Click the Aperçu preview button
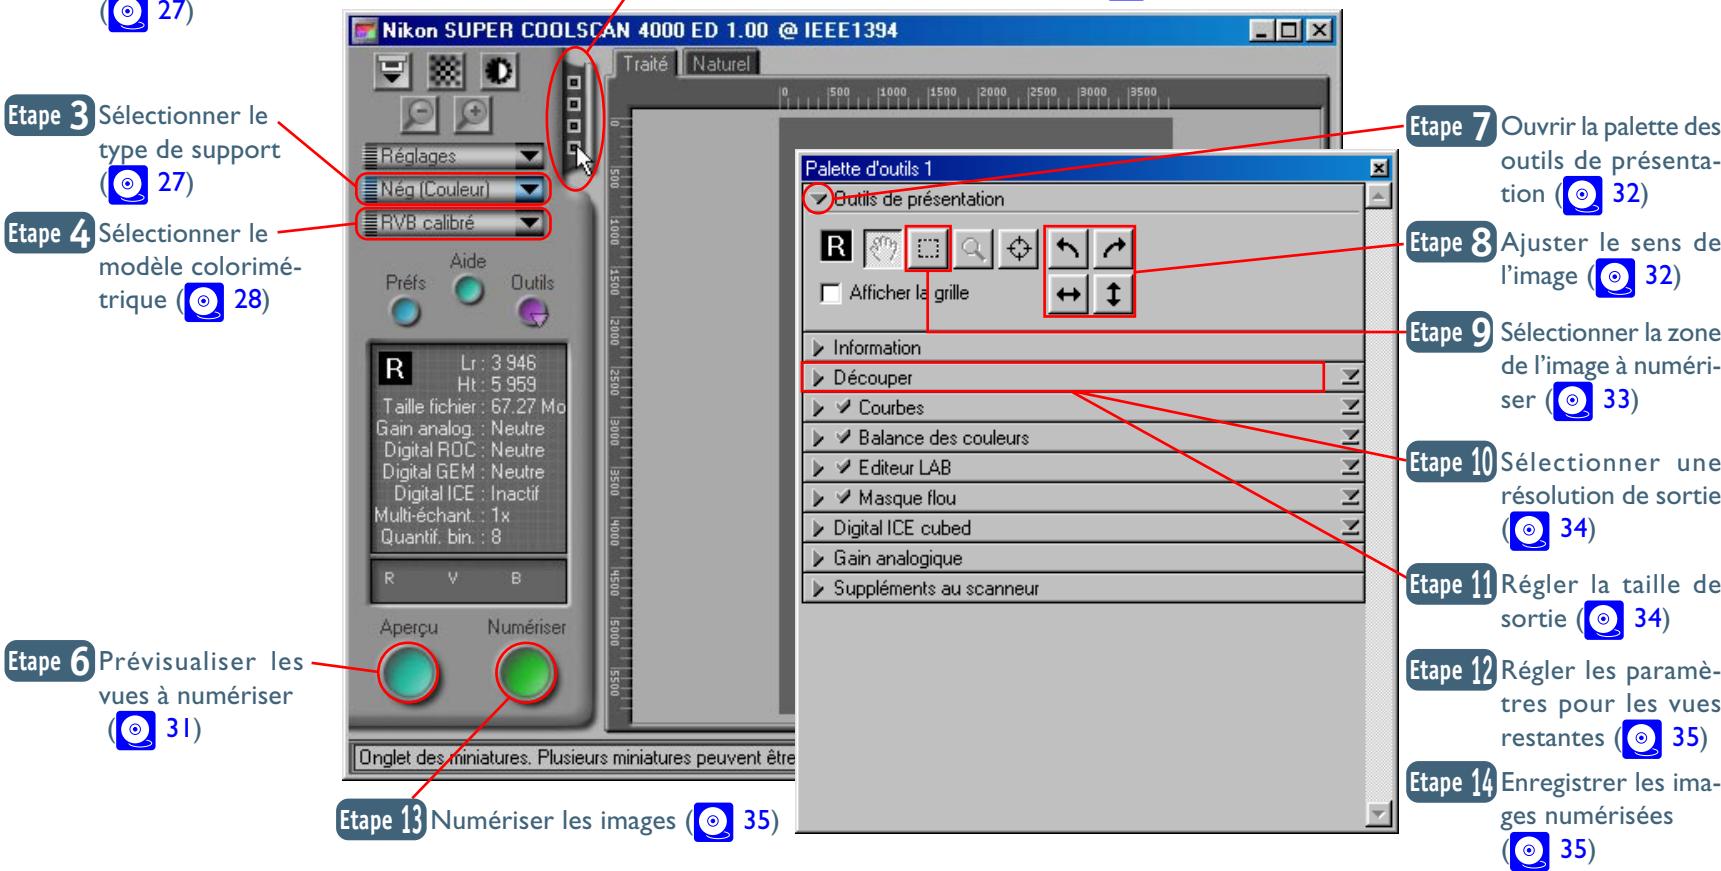This screenshot has width=1721, height=871. (x=409, y=673)
